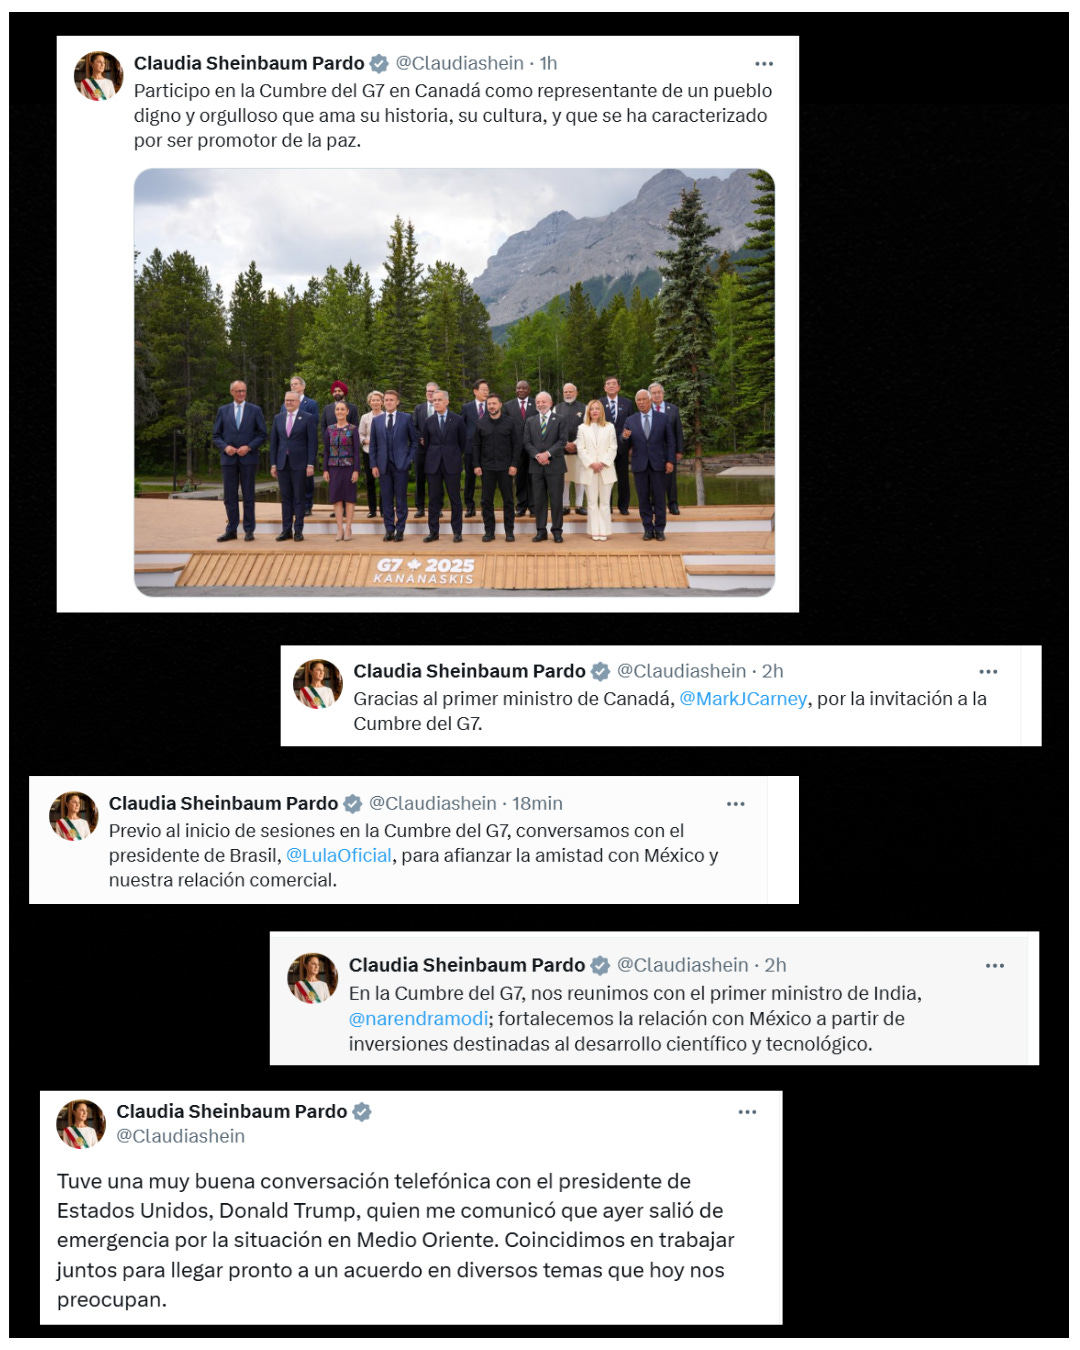Click the verified badge on the Trump call tweet
The width and height of the screenshot is (1080, 1350).
[362, 1112]
